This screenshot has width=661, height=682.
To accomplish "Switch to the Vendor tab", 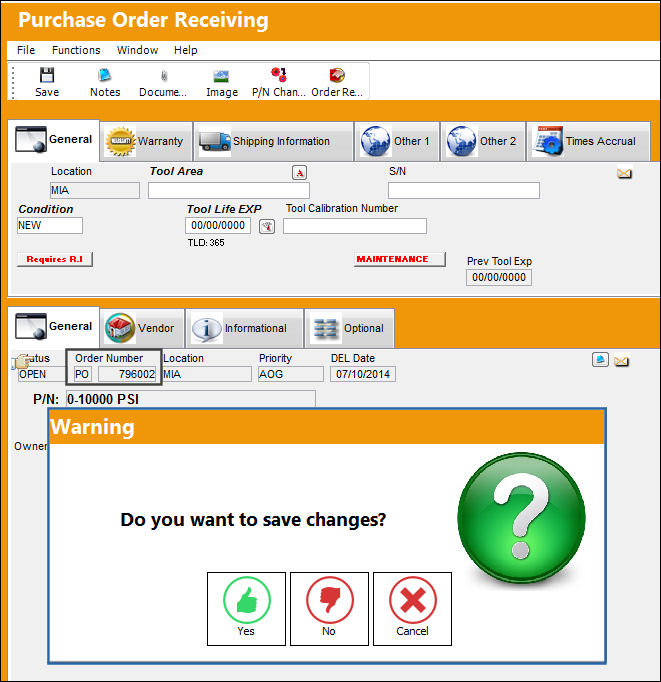I will pos(142,328).
